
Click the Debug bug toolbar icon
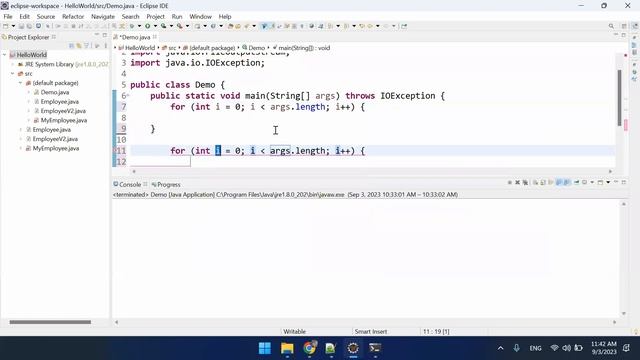132,26
